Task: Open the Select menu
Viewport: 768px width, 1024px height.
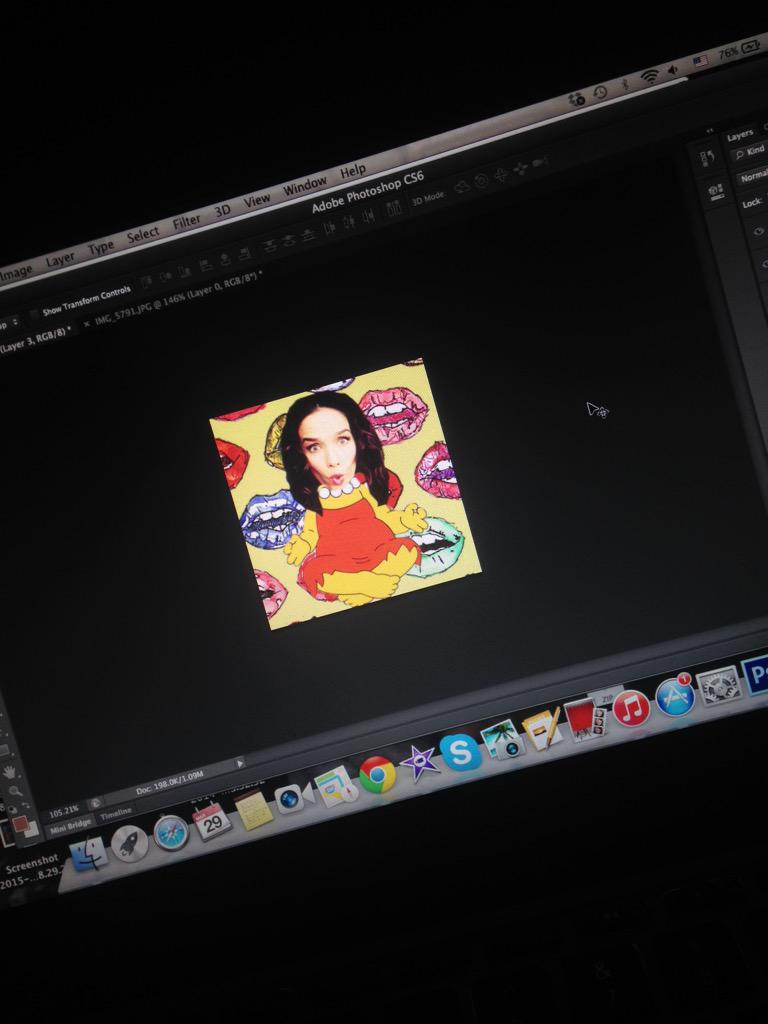Action: (142, 234)
